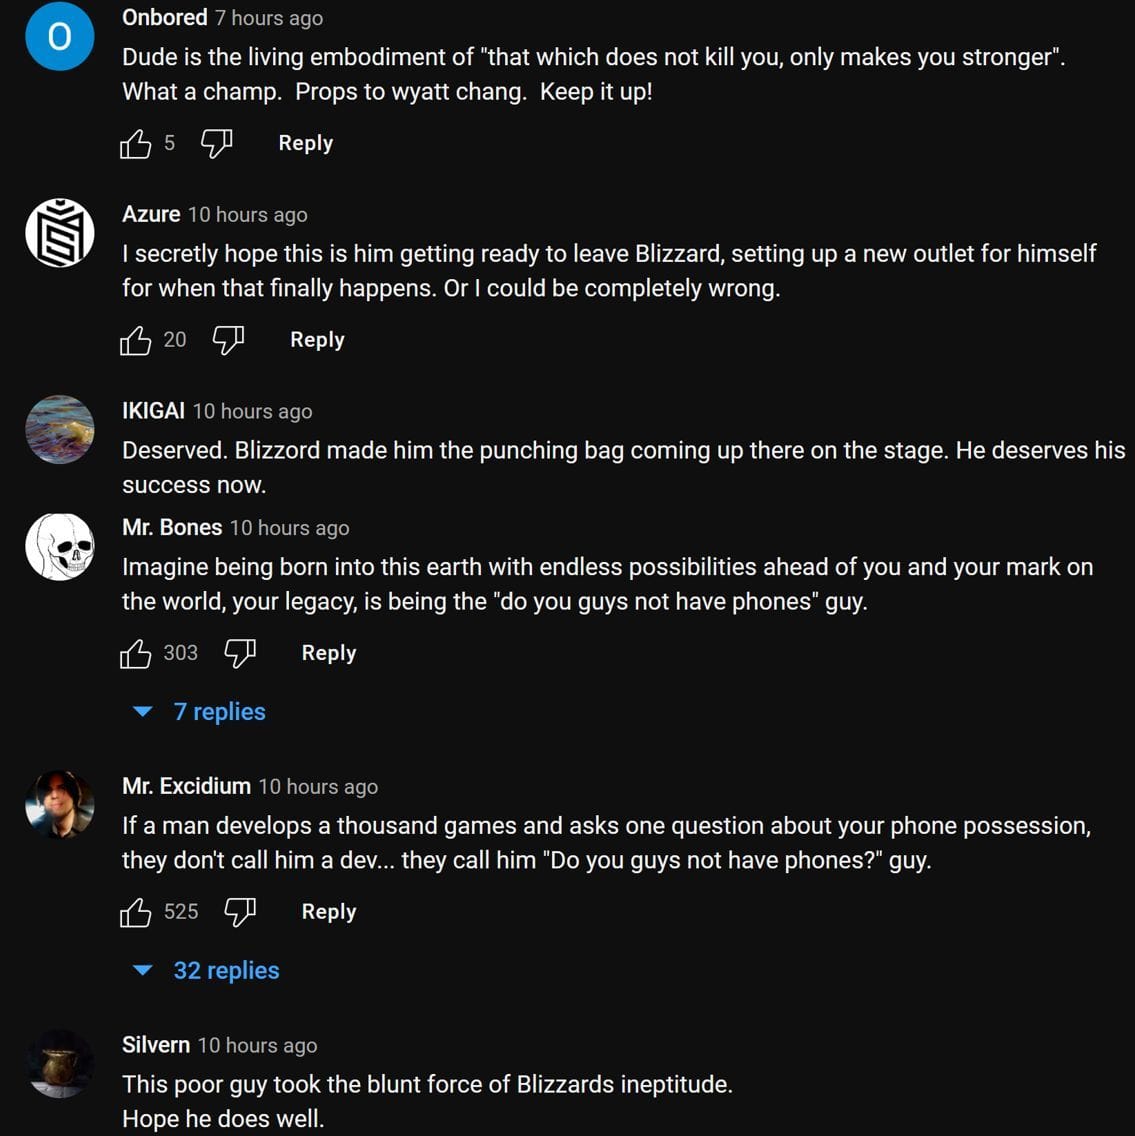Like Mr. Excidium's comment with 525 likes
The image size is (1135, 1136).
(136, 911)
